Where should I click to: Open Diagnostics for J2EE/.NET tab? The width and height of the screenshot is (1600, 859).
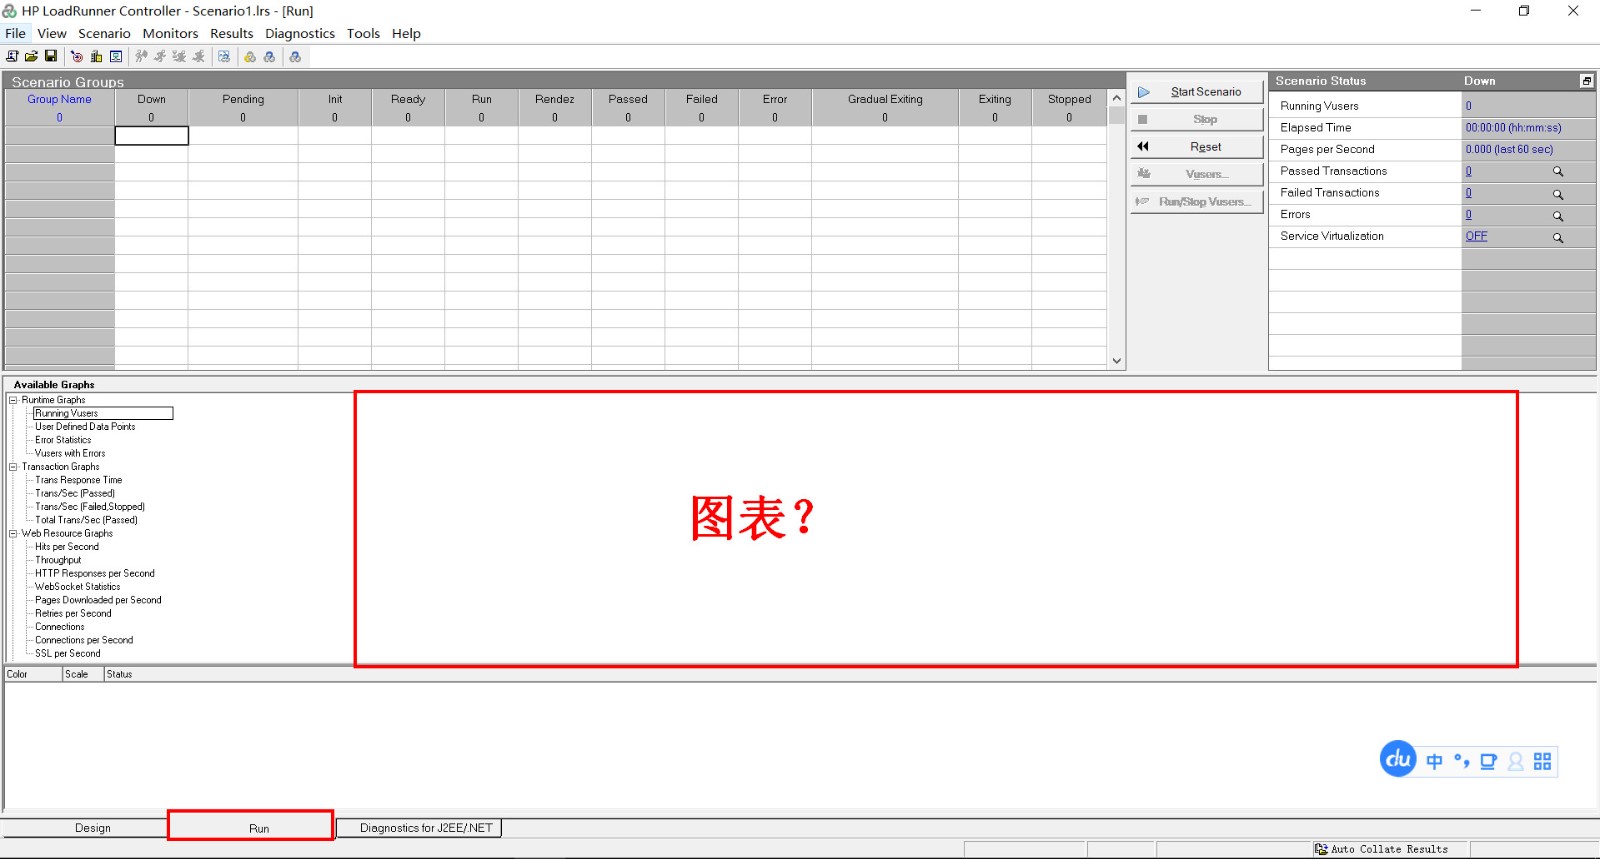click(419, 828)
